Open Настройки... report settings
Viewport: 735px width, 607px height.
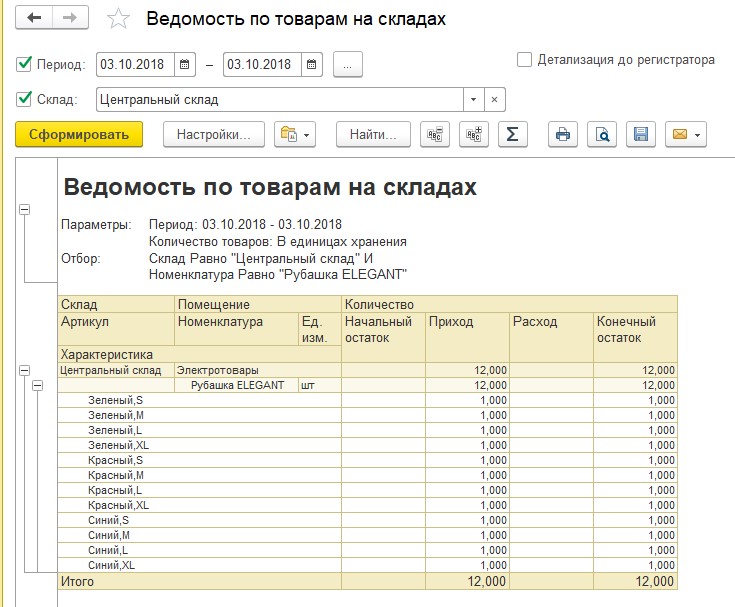tap(214, 135)
